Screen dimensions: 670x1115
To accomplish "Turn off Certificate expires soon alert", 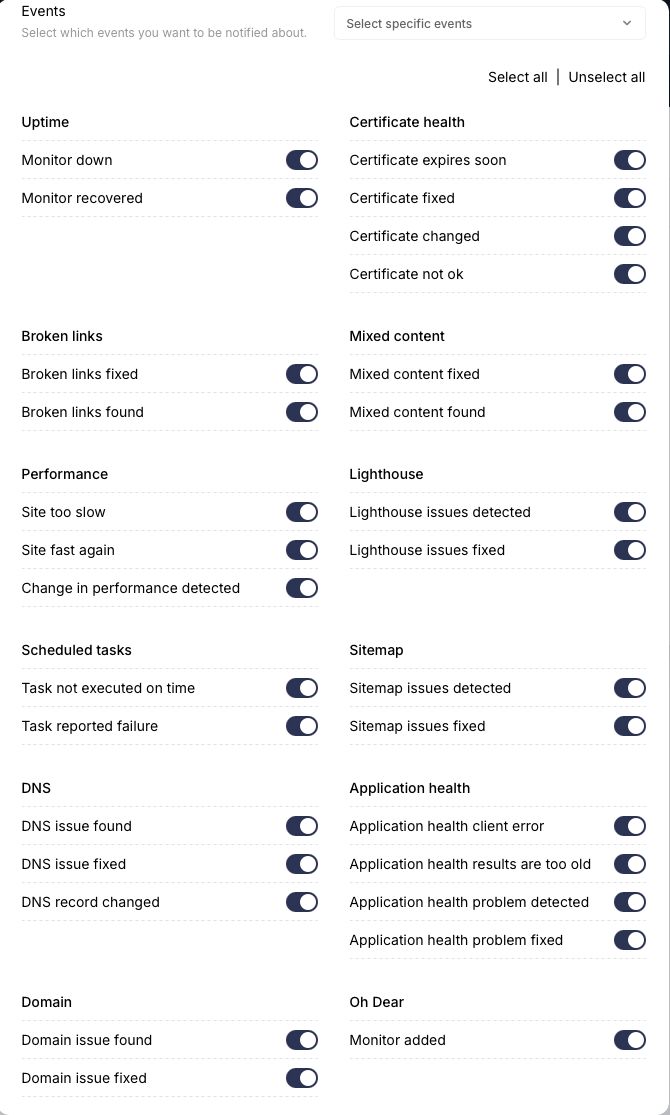I will pyautogui.click(x=630, y=160).
